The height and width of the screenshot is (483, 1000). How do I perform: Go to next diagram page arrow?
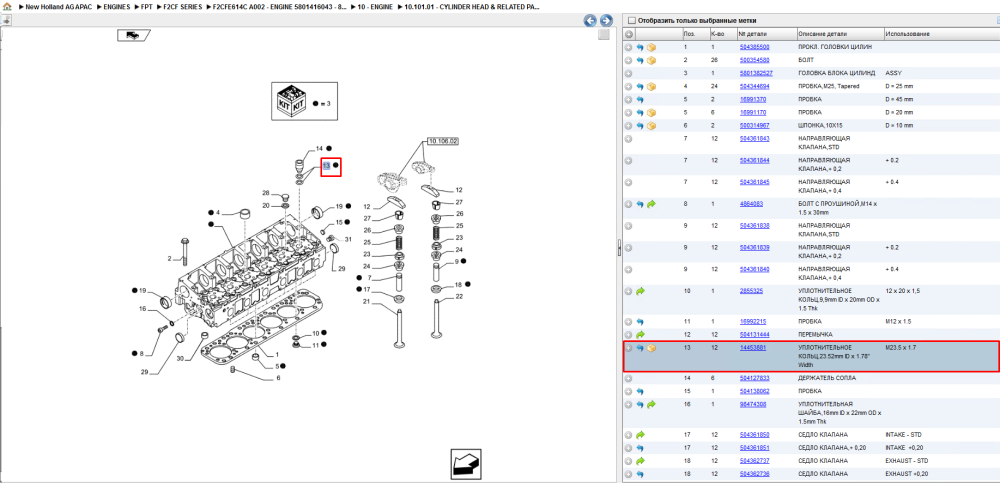coord(606,20)
